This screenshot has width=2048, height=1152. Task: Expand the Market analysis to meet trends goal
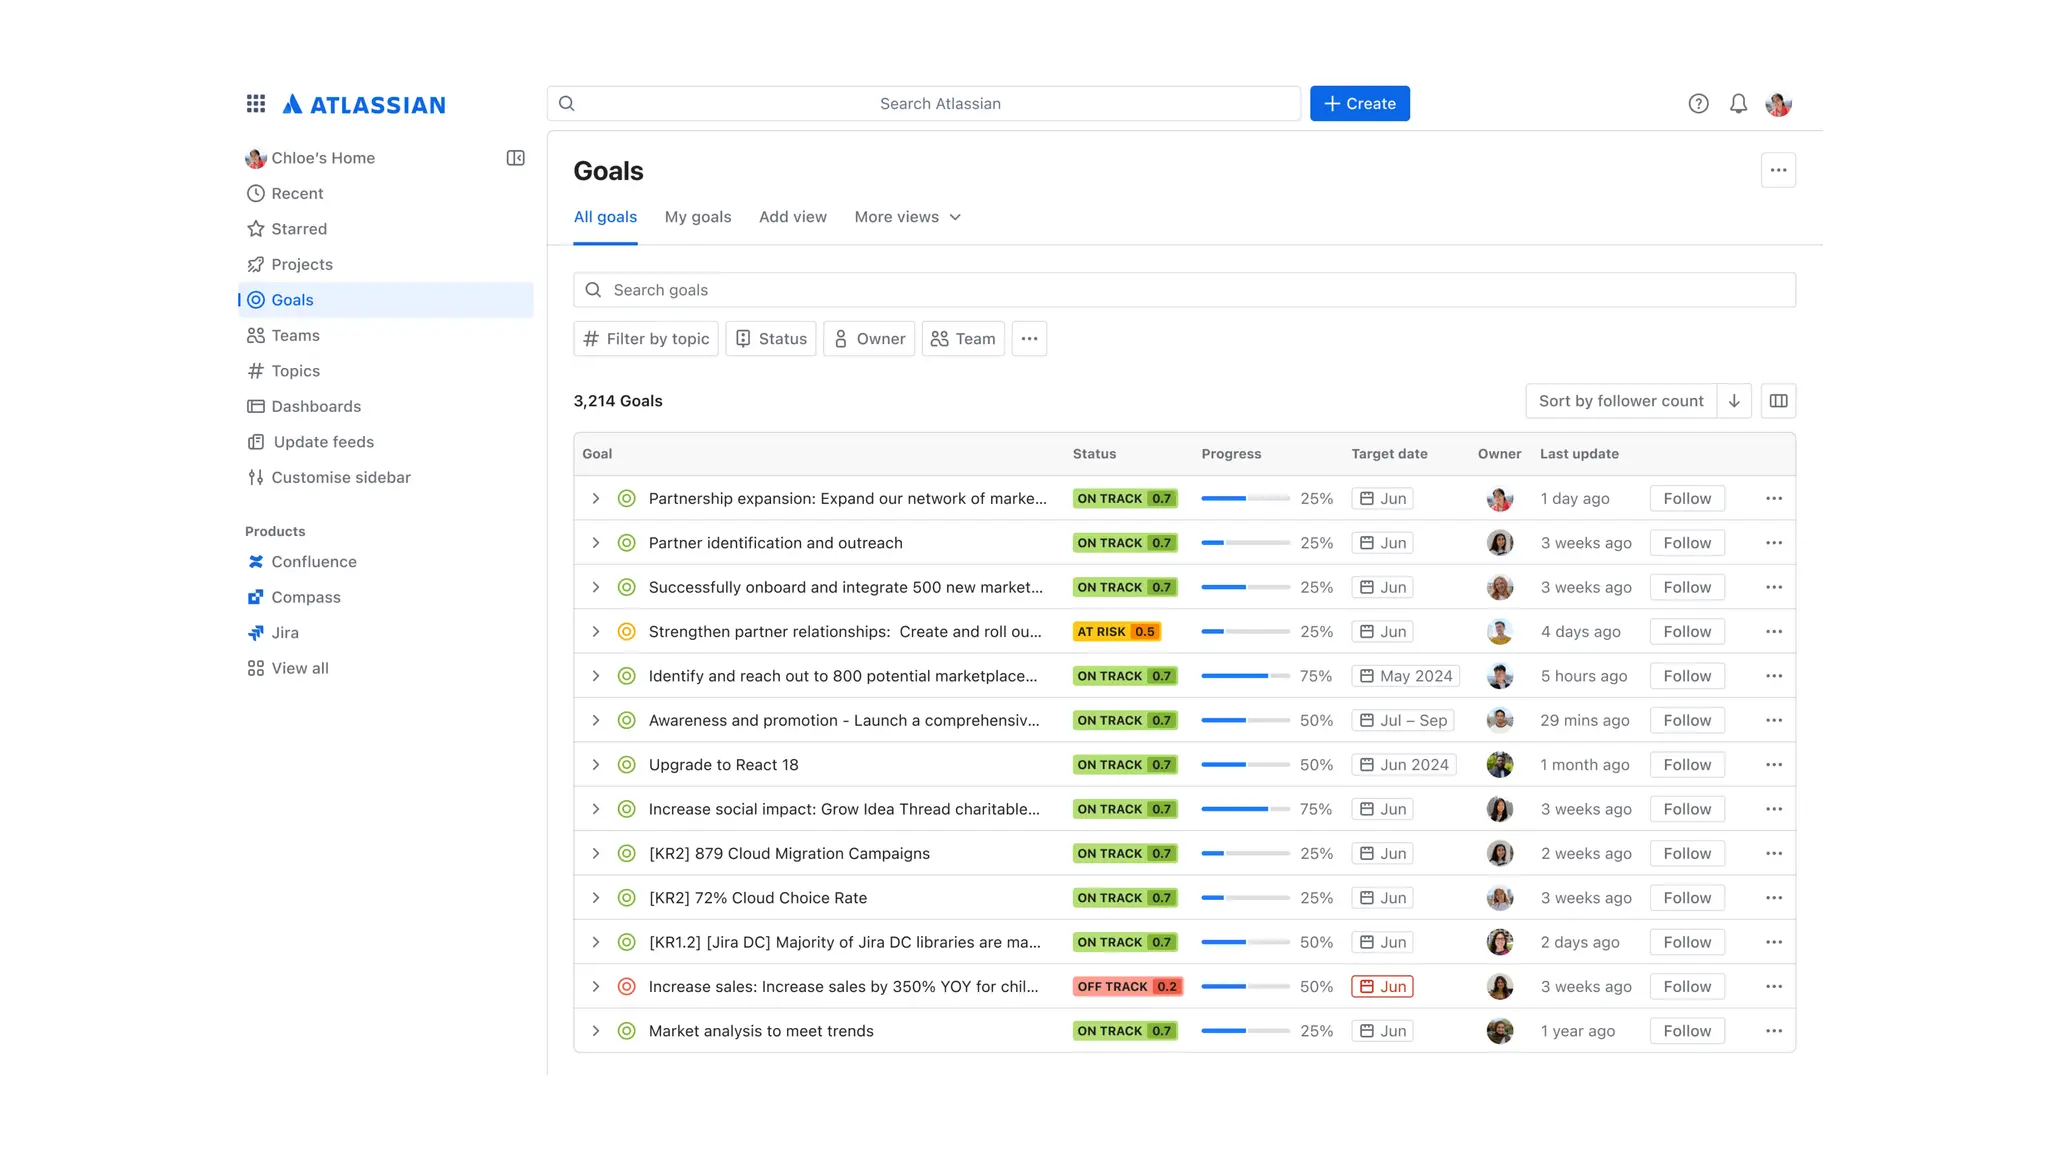(595, 1031)
